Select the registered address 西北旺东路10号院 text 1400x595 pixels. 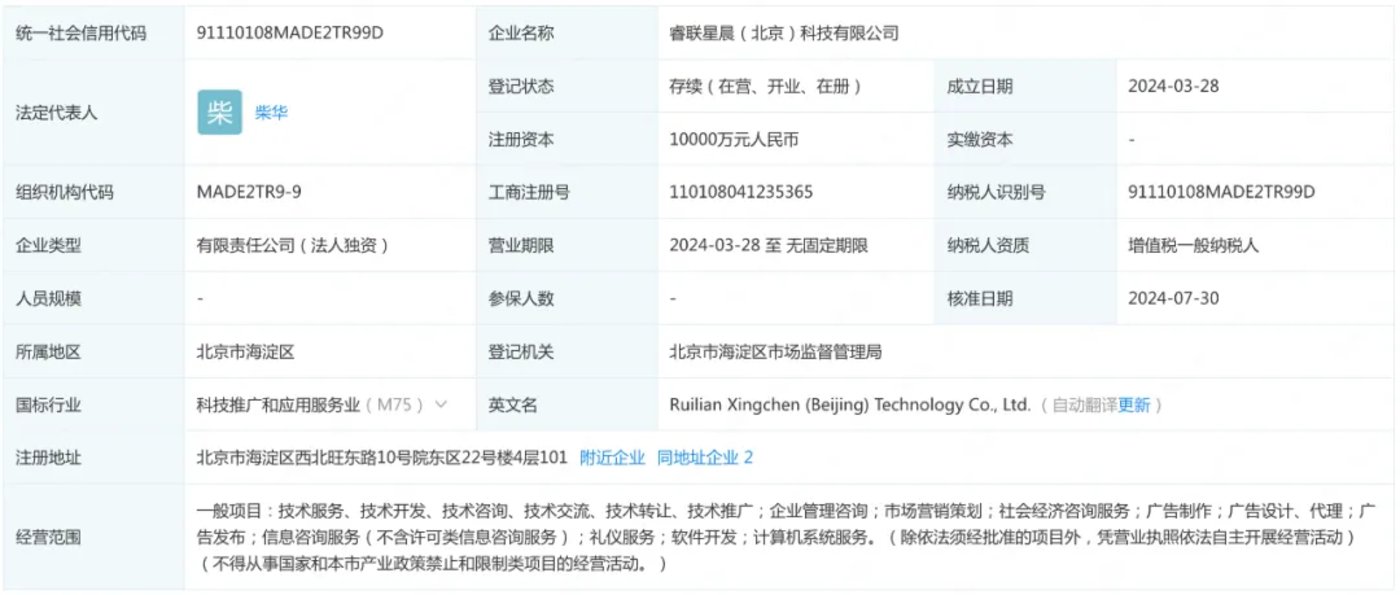coord(382,458)
